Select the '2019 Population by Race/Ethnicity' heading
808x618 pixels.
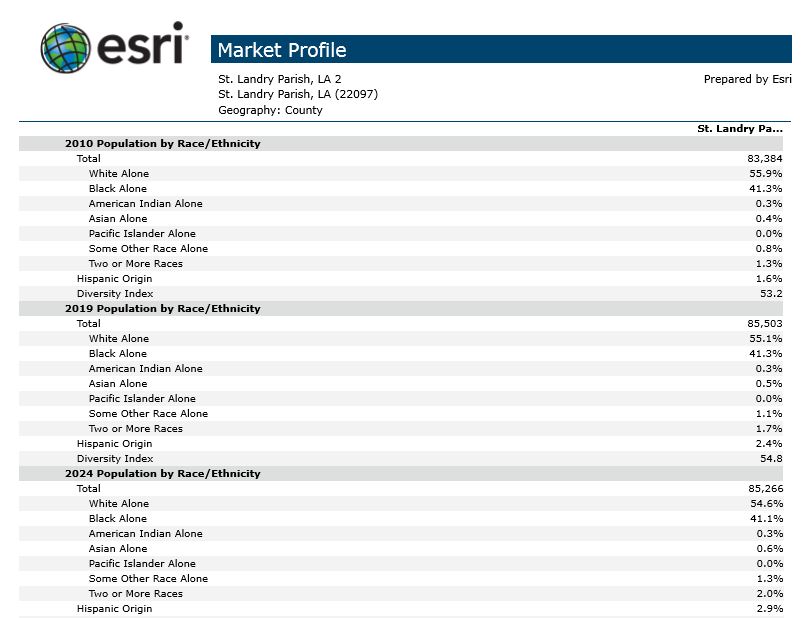pyautogui.click(x=162, y=308)
